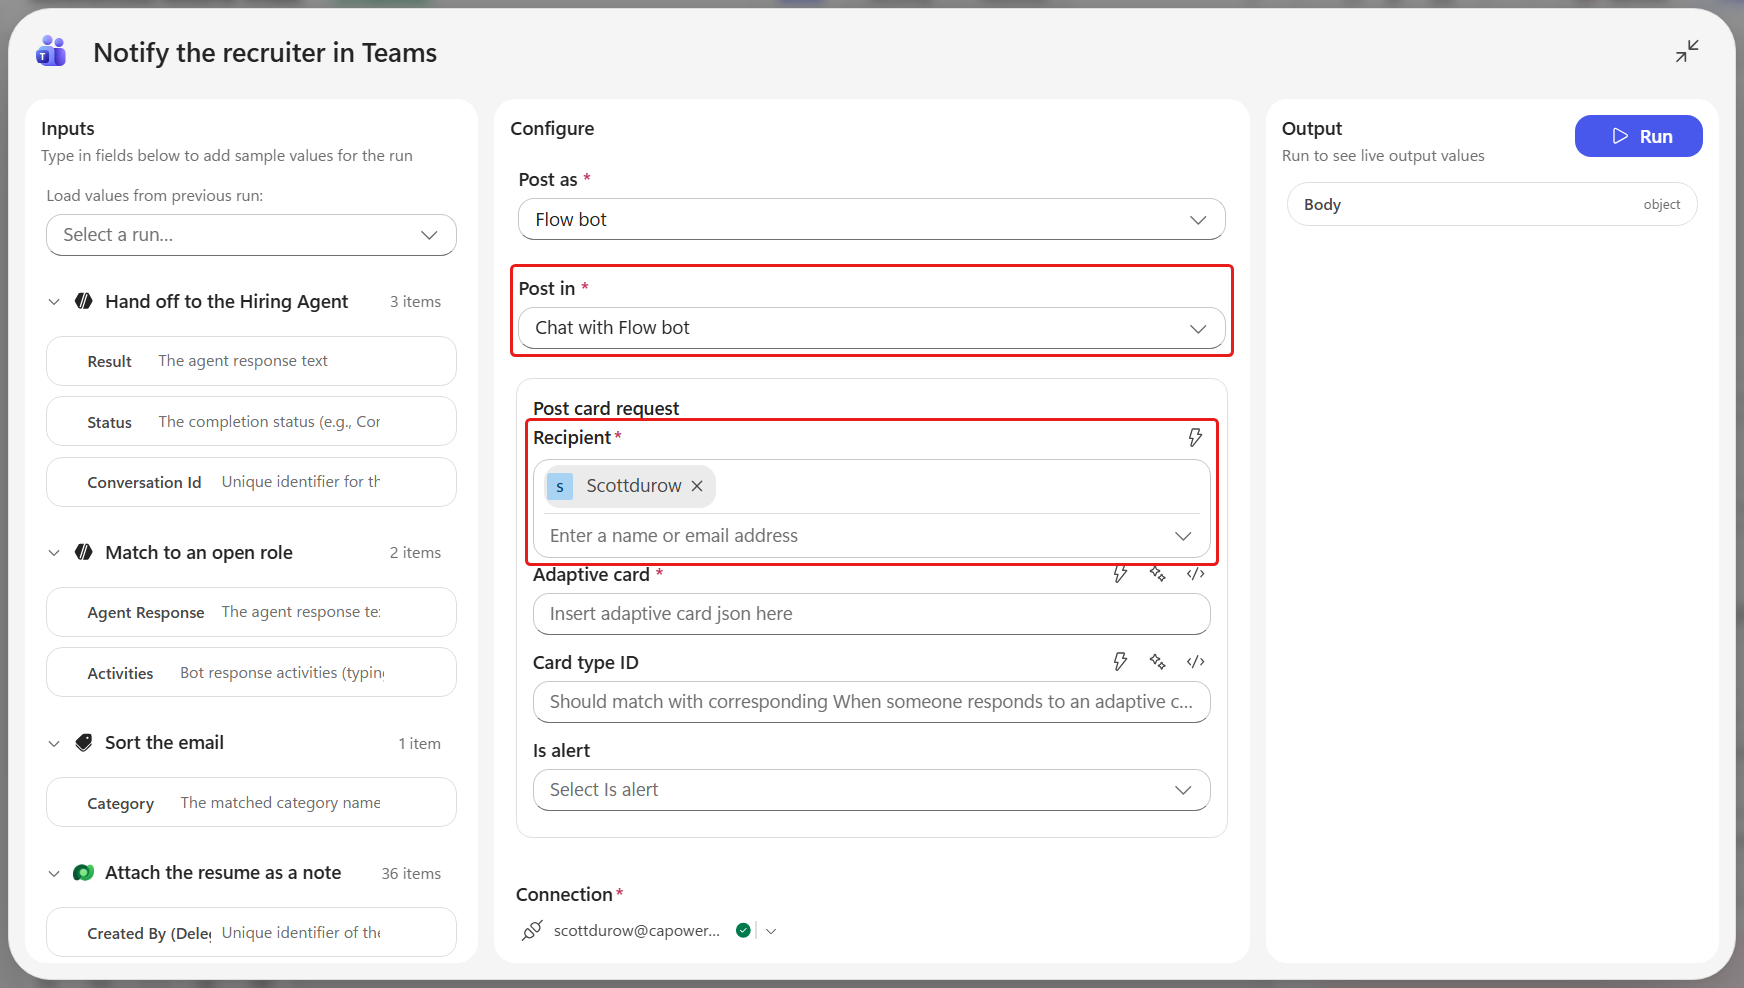Open the Select a run dropdown

pos(251,235)
